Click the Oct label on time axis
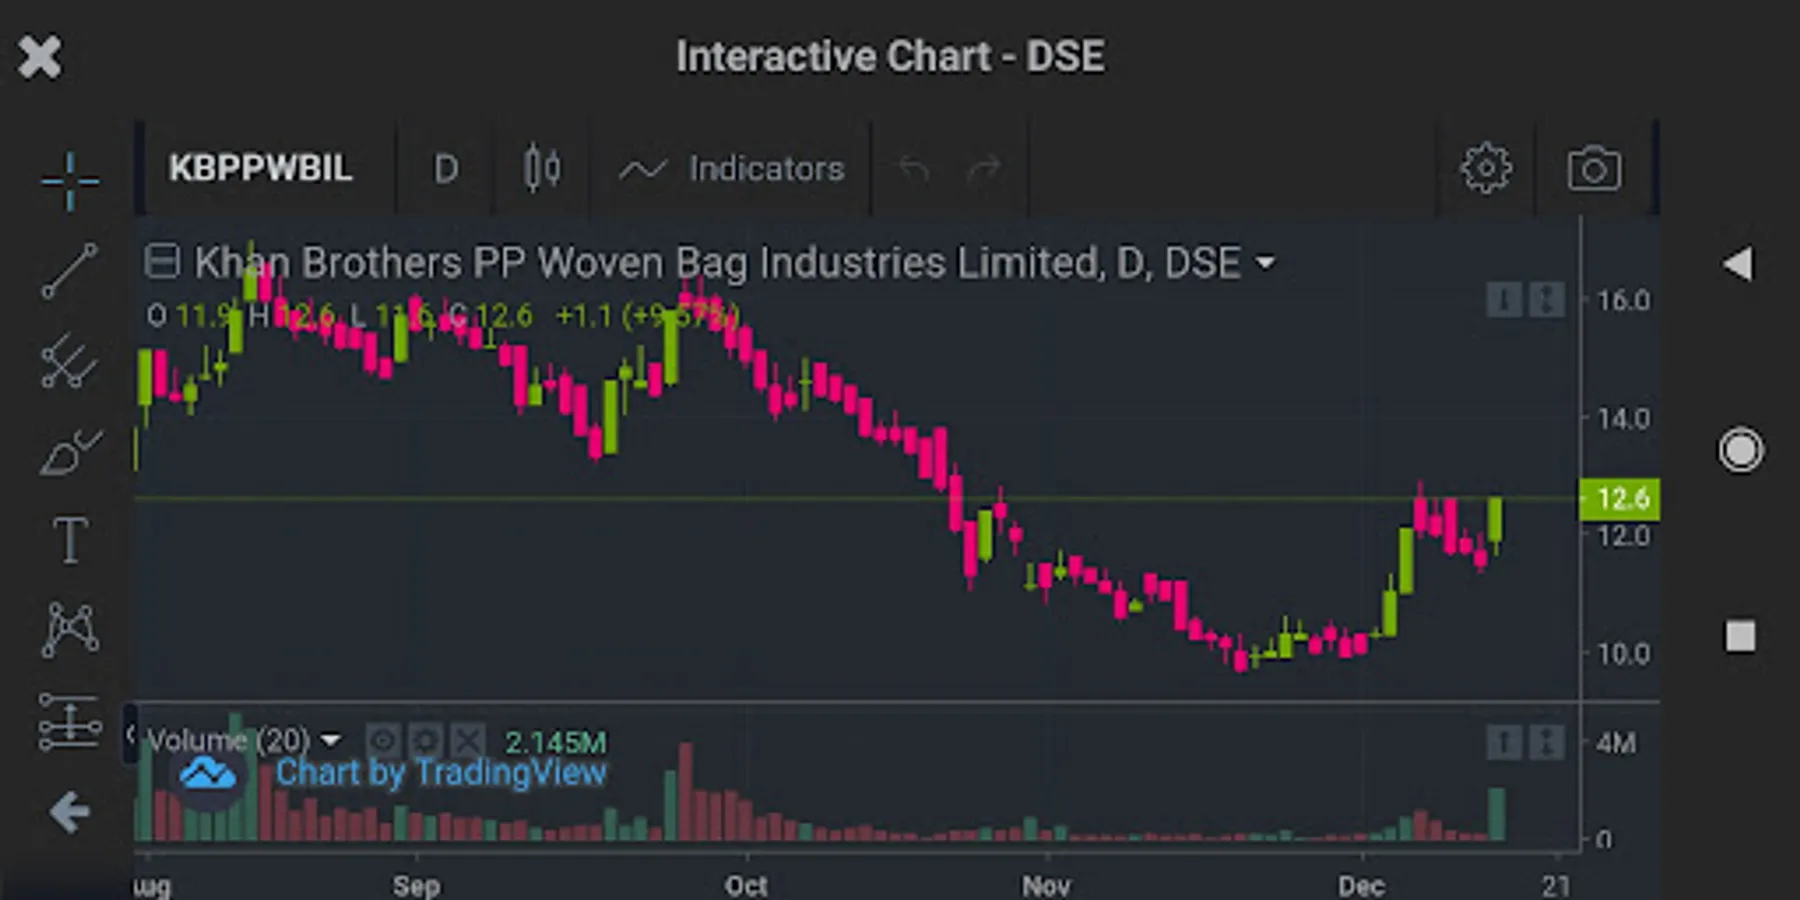This screenshot has height=900, width=1800. (746, 886)
